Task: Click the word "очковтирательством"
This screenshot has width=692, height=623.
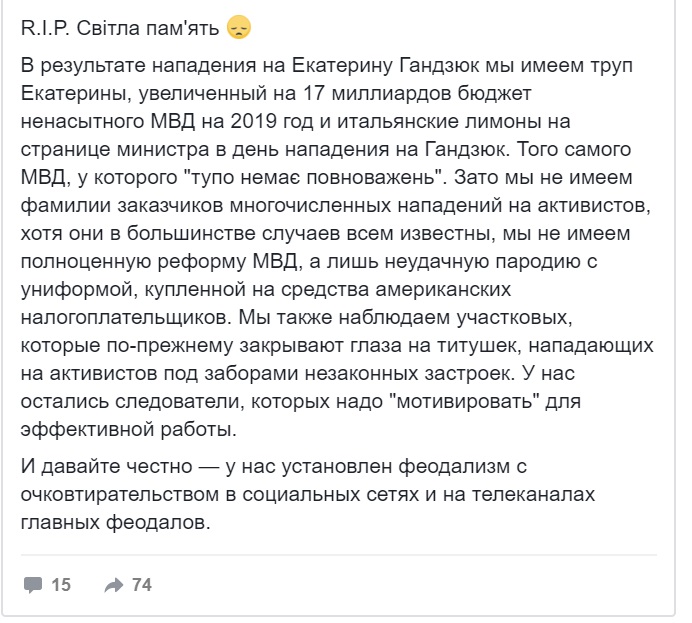Action: tap(120, 495)
